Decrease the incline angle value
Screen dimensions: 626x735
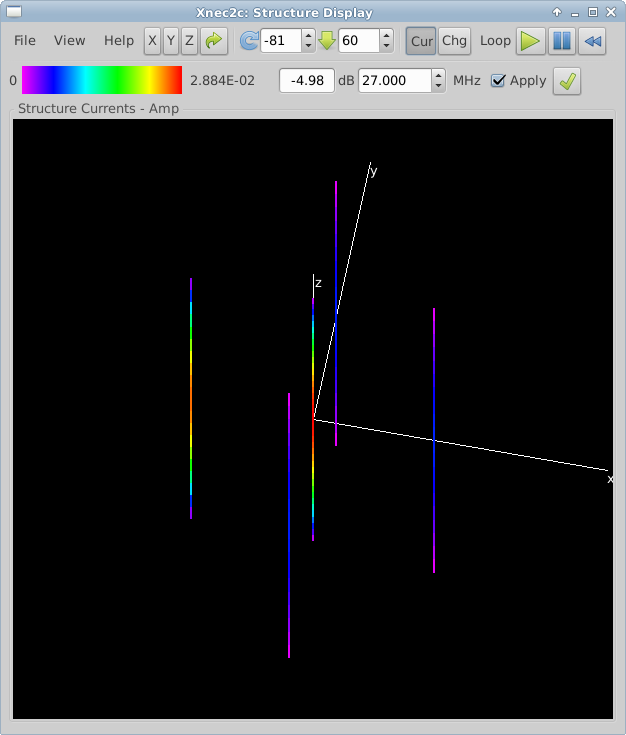tap(386, 46)
